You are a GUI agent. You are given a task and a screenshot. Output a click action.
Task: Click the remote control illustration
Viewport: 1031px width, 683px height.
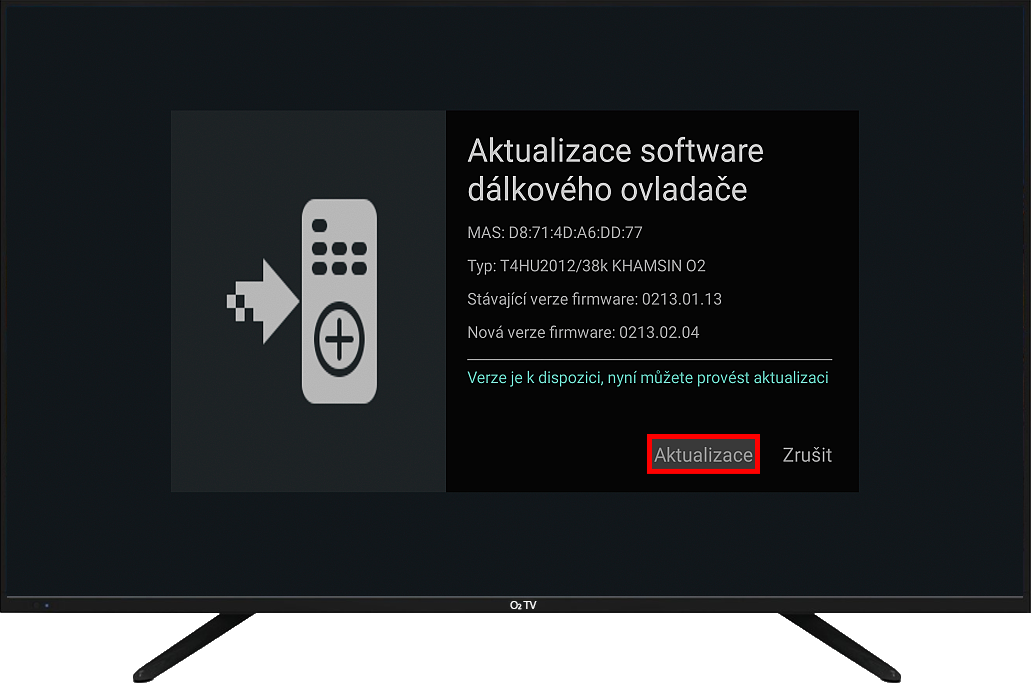(x=339, y=301)
